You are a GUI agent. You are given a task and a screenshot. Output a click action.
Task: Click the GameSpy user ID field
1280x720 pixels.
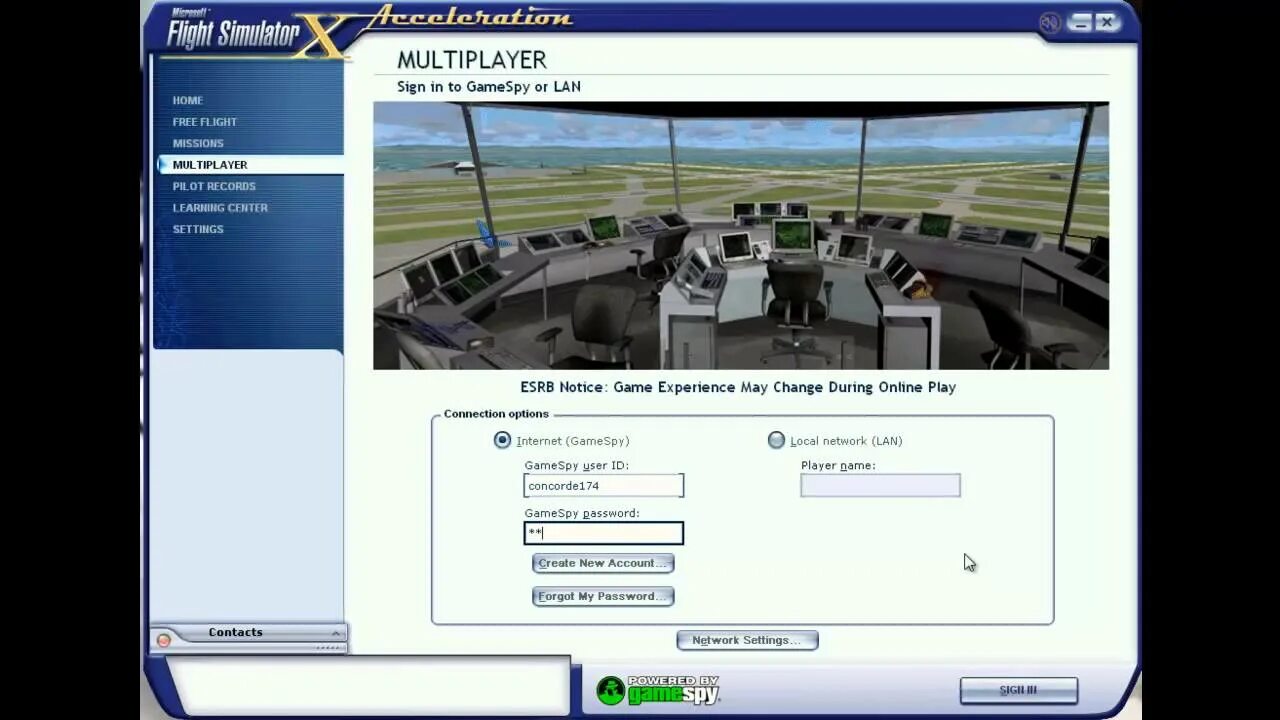pyautogui.click(x=604, y=486)
